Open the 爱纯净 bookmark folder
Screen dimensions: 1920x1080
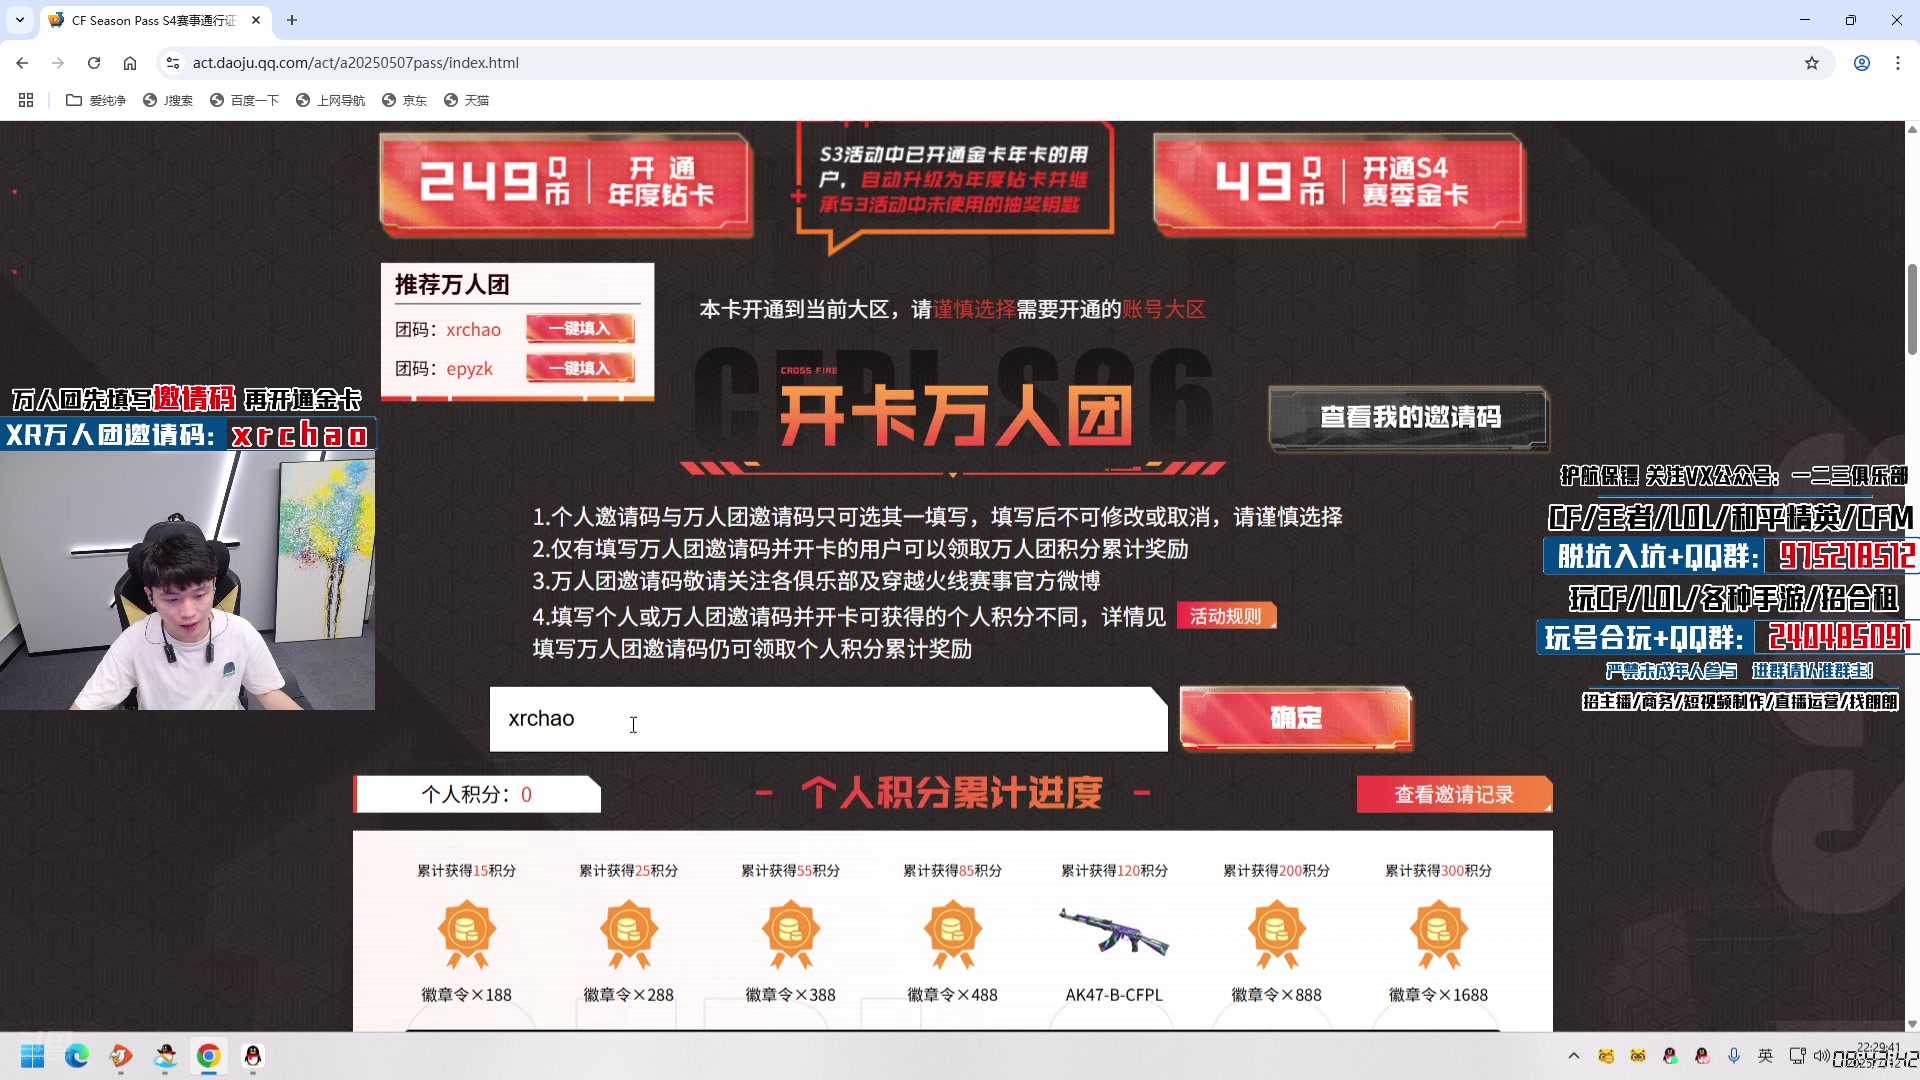tap(96, 100)
